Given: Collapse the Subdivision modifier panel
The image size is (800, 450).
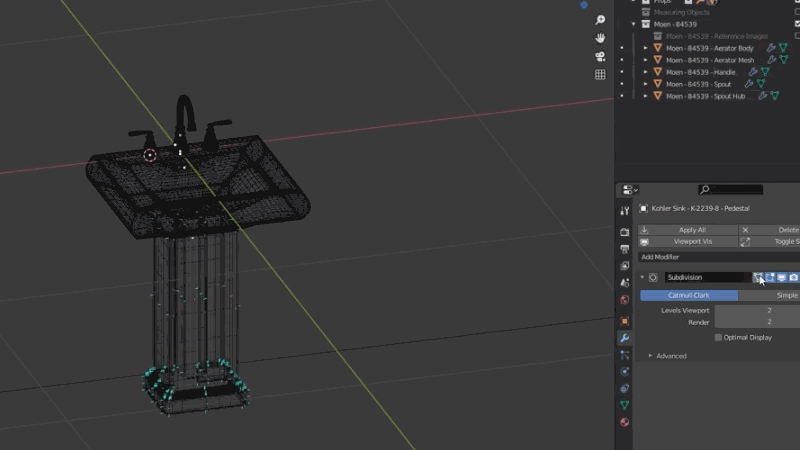Looking at the screenshot, I should [x=642, y=278].
